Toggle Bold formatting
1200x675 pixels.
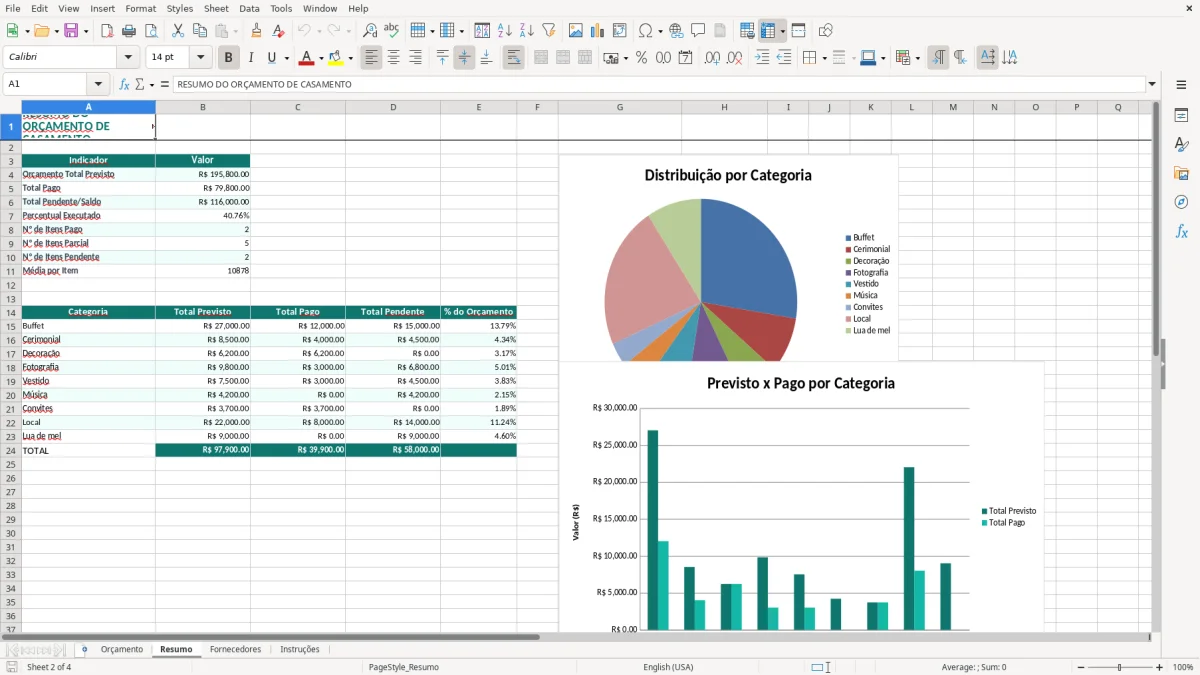click(229, 58)
